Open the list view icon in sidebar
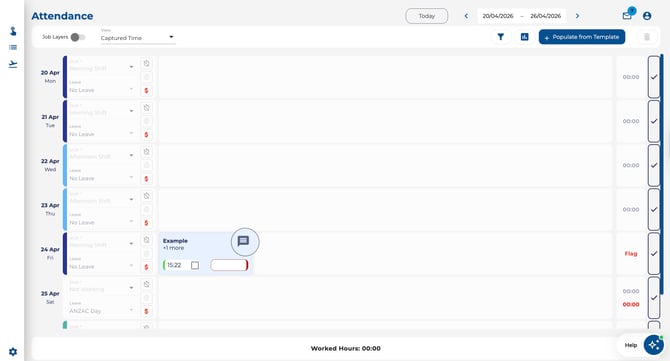Image resolution: width=670 pixels, height=361 pixels. coord(13,47)
